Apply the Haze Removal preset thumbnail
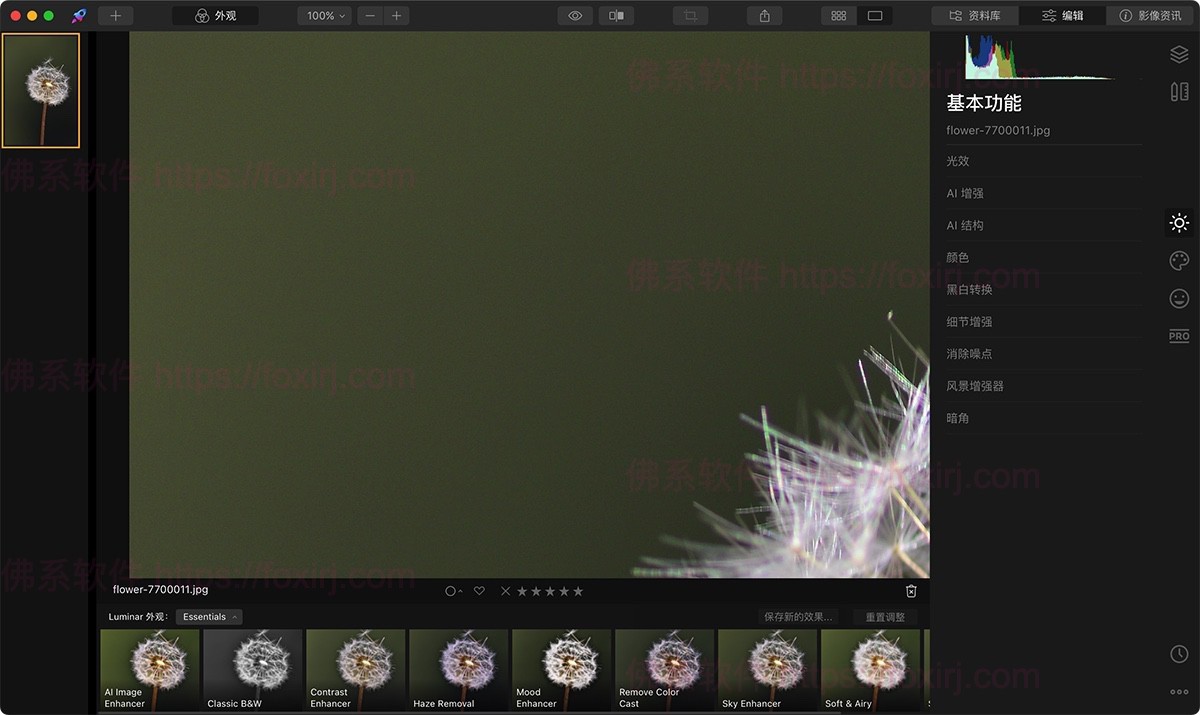This screenshot has width=1200, height=715. (457, 668)
